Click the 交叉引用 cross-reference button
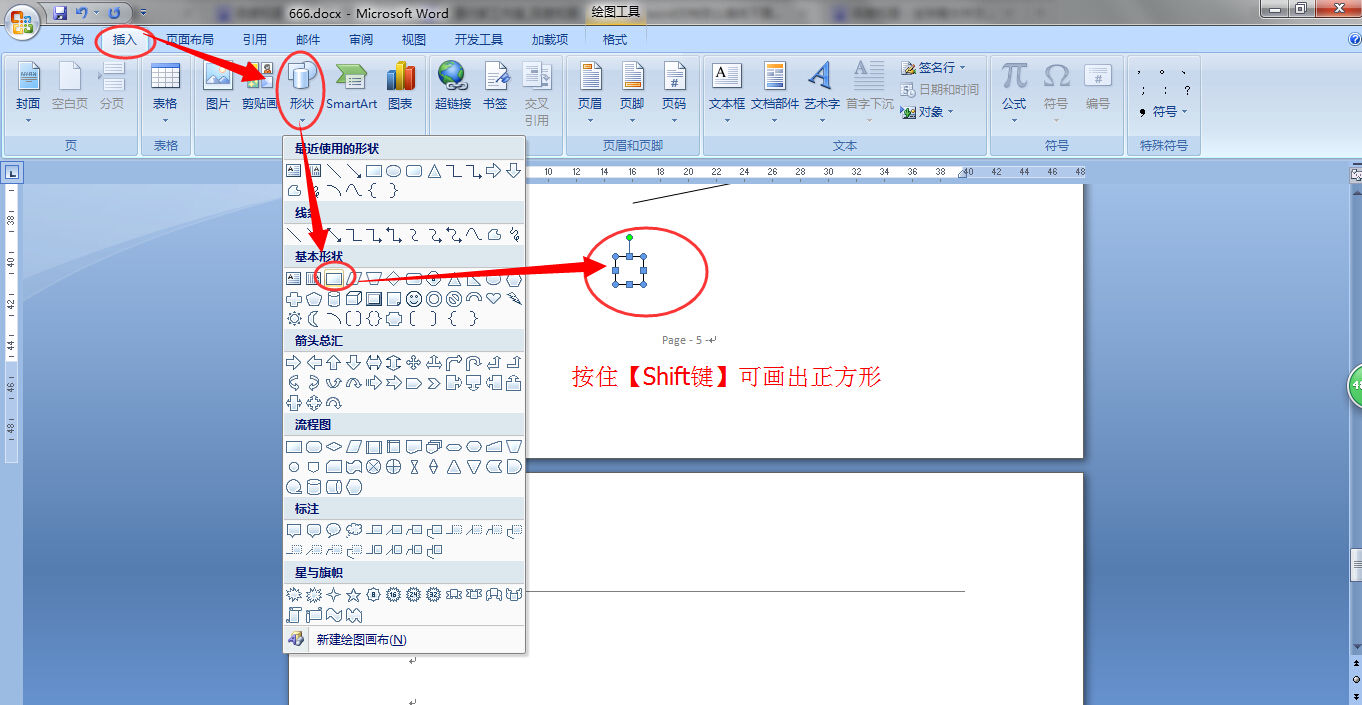The height and width of the screenshot is (705, 1362). (x=537, y=93)
